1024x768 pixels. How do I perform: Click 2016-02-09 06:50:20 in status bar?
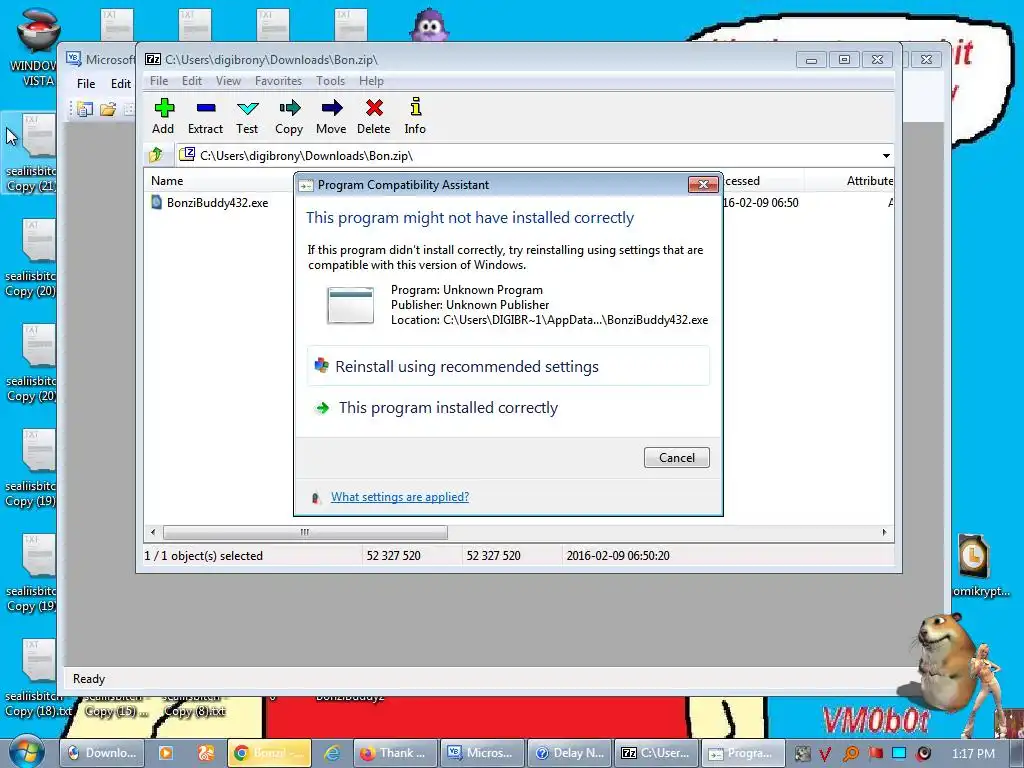click(618, 556)
